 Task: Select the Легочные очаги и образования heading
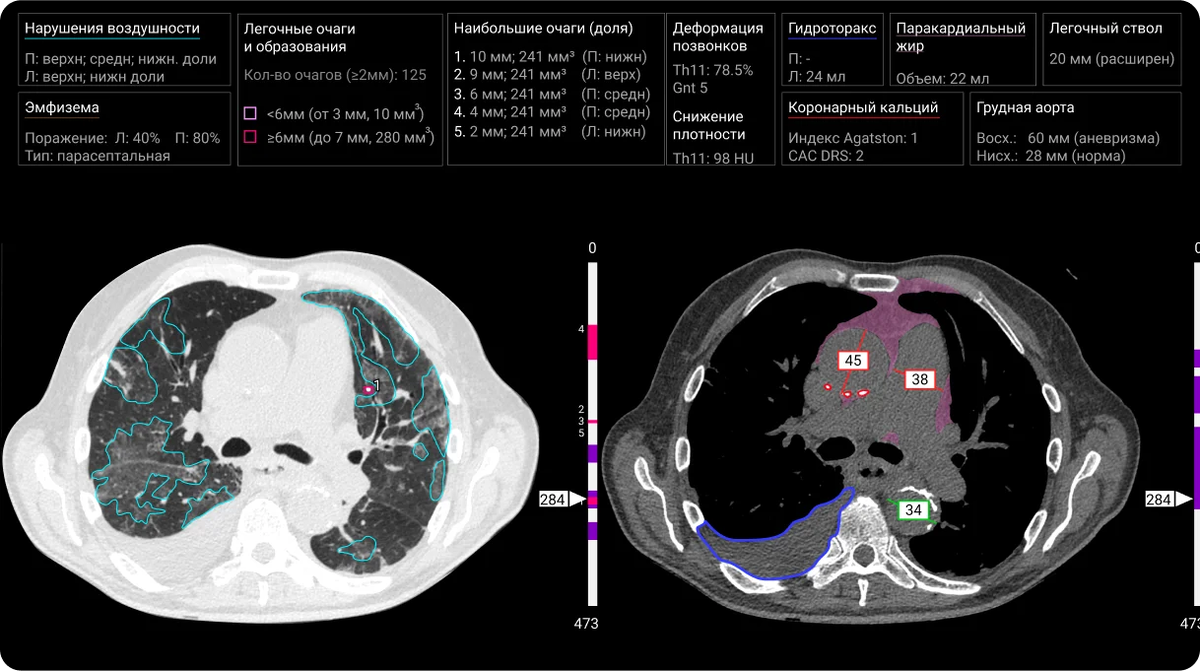pyautogui.click(x=300, y=37)
